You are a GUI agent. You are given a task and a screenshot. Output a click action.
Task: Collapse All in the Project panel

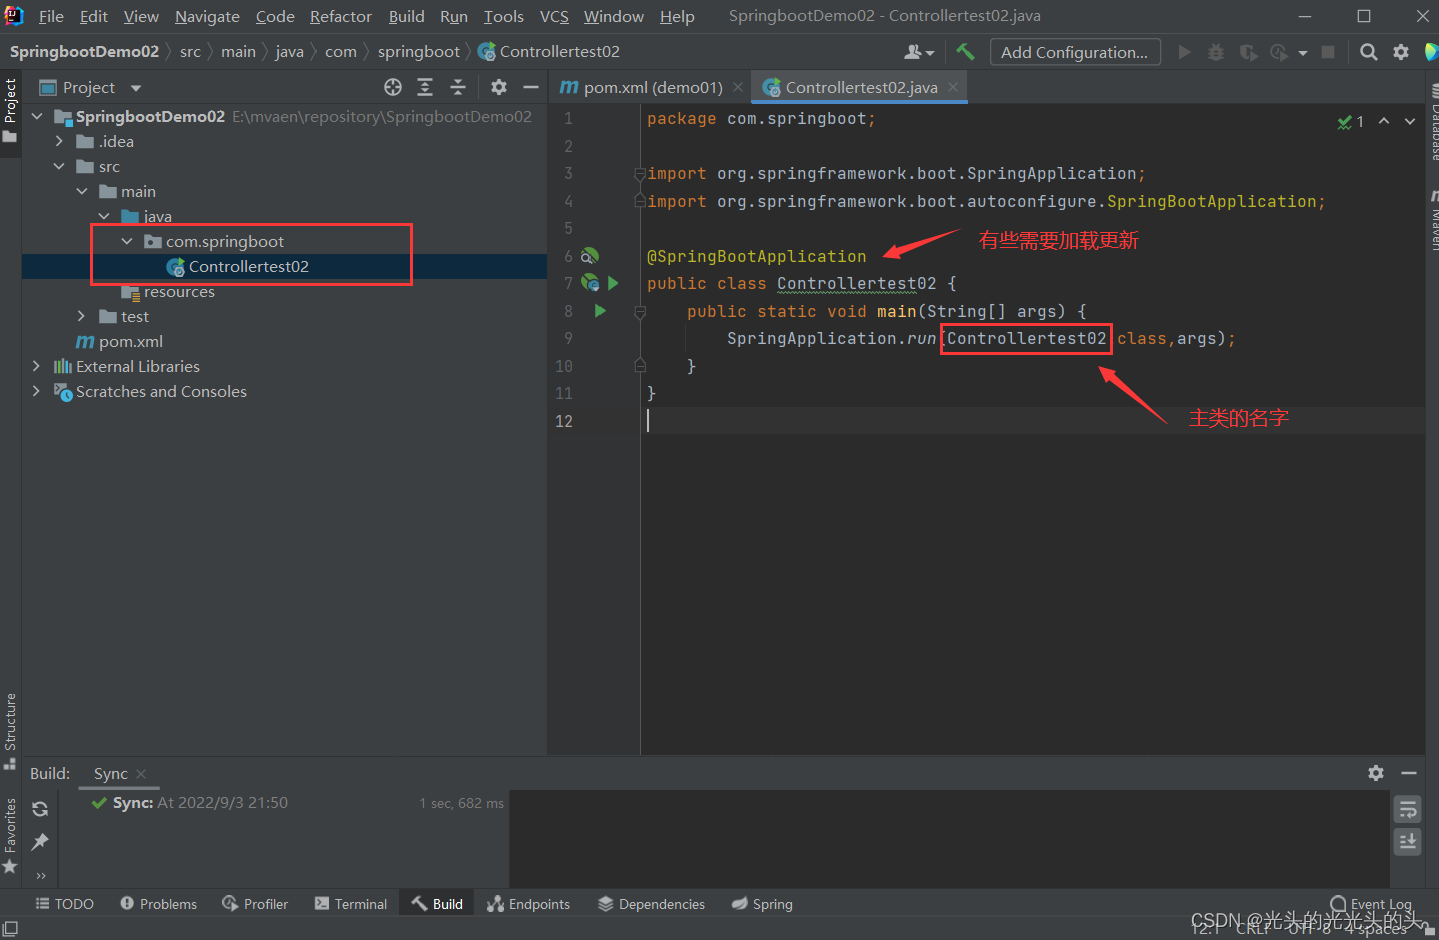[458, 87]
